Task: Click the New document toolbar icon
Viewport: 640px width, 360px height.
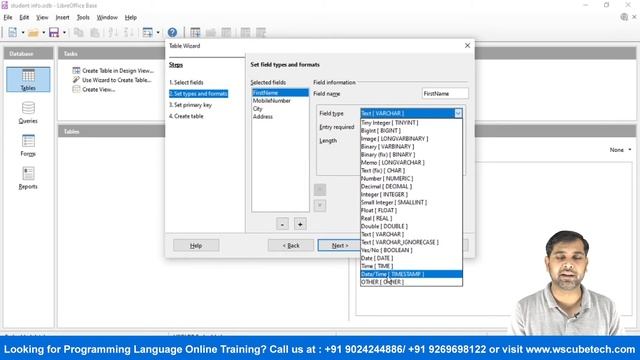Action: pos(13,32)
